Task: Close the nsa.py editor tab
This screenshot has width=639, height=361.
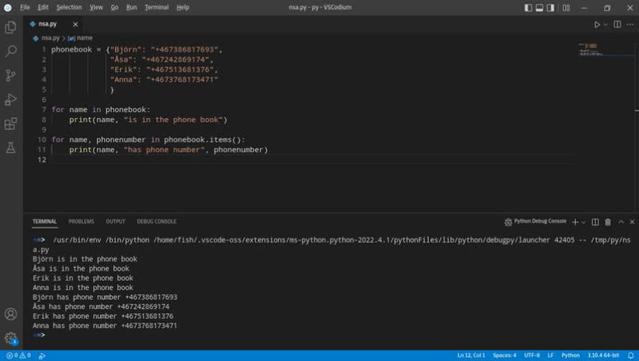Action: (75, 24)
